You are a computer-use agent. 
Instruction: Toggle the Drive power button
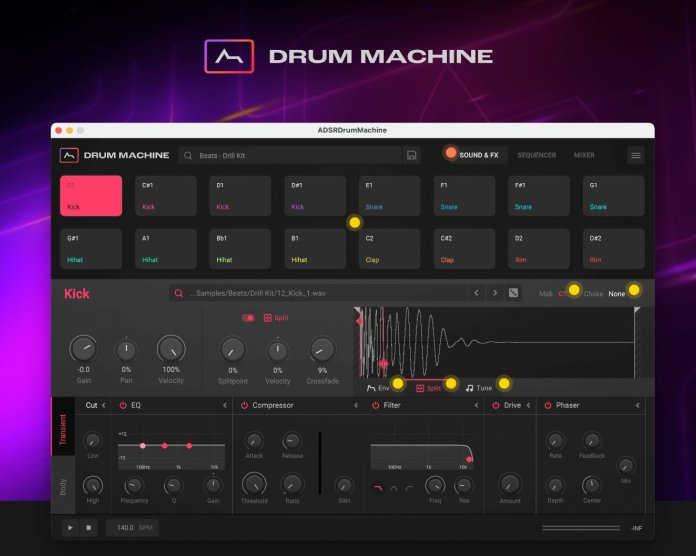496,405
